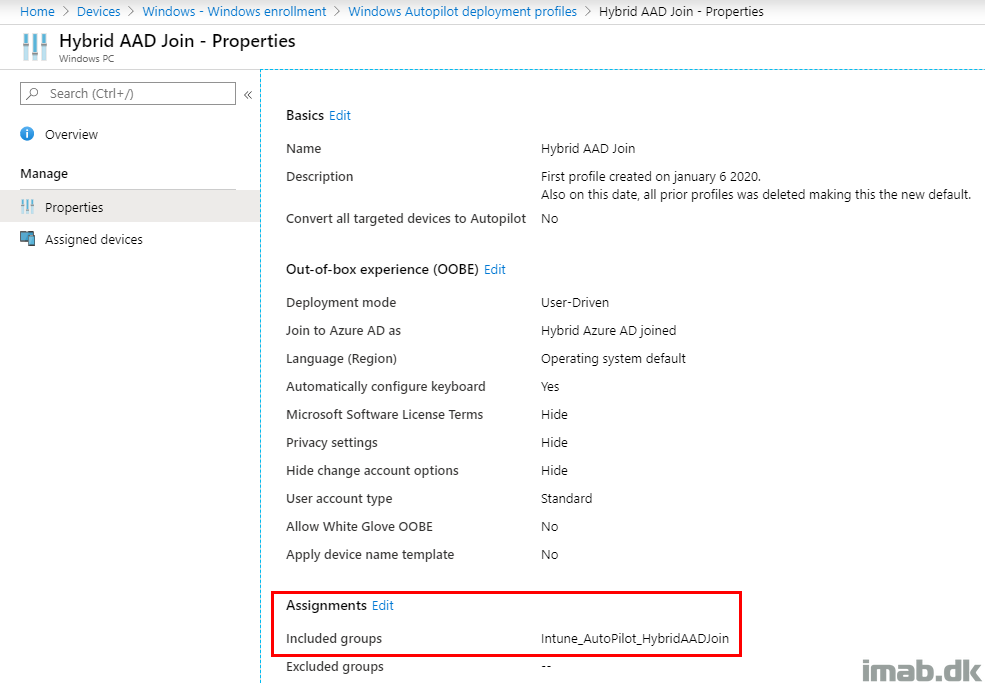Click the Hybrid Azure AD joined value
Image resolution: width=985 pixels, height=683 pixels.
[609, 331]
